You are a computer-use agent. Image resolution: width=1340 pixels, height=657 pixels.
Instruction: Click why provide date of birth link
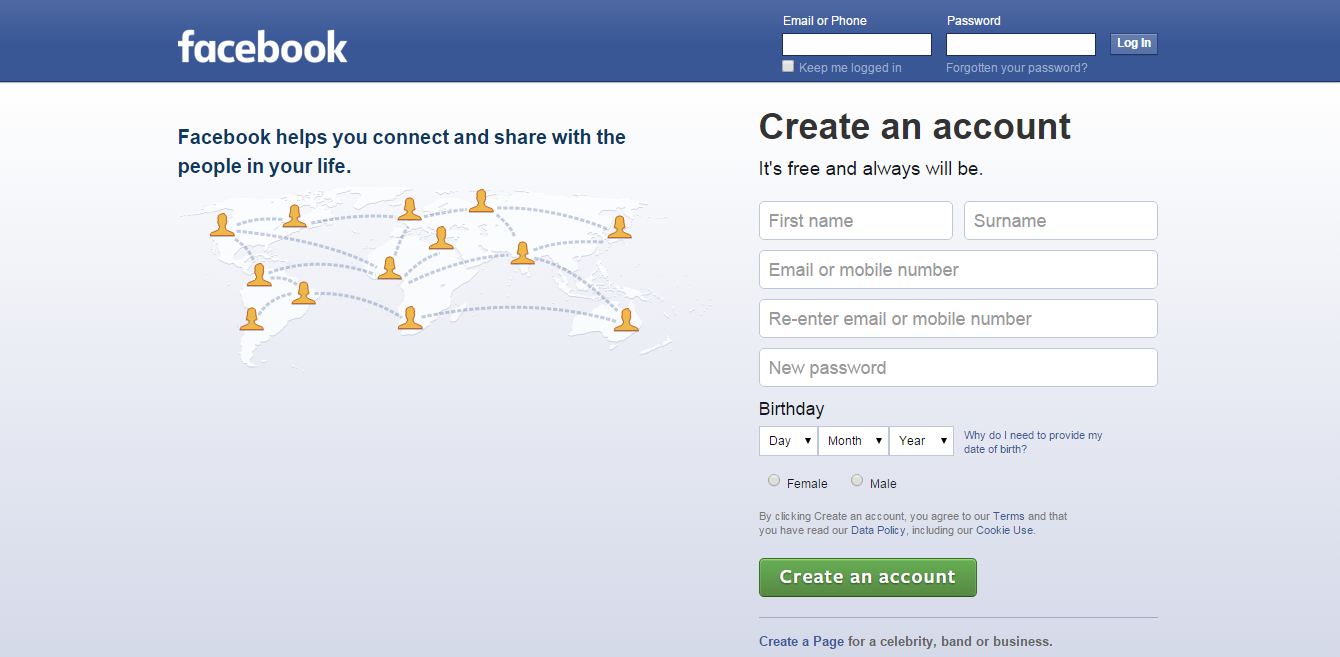pyautogui.click(x=1033, y=442)
